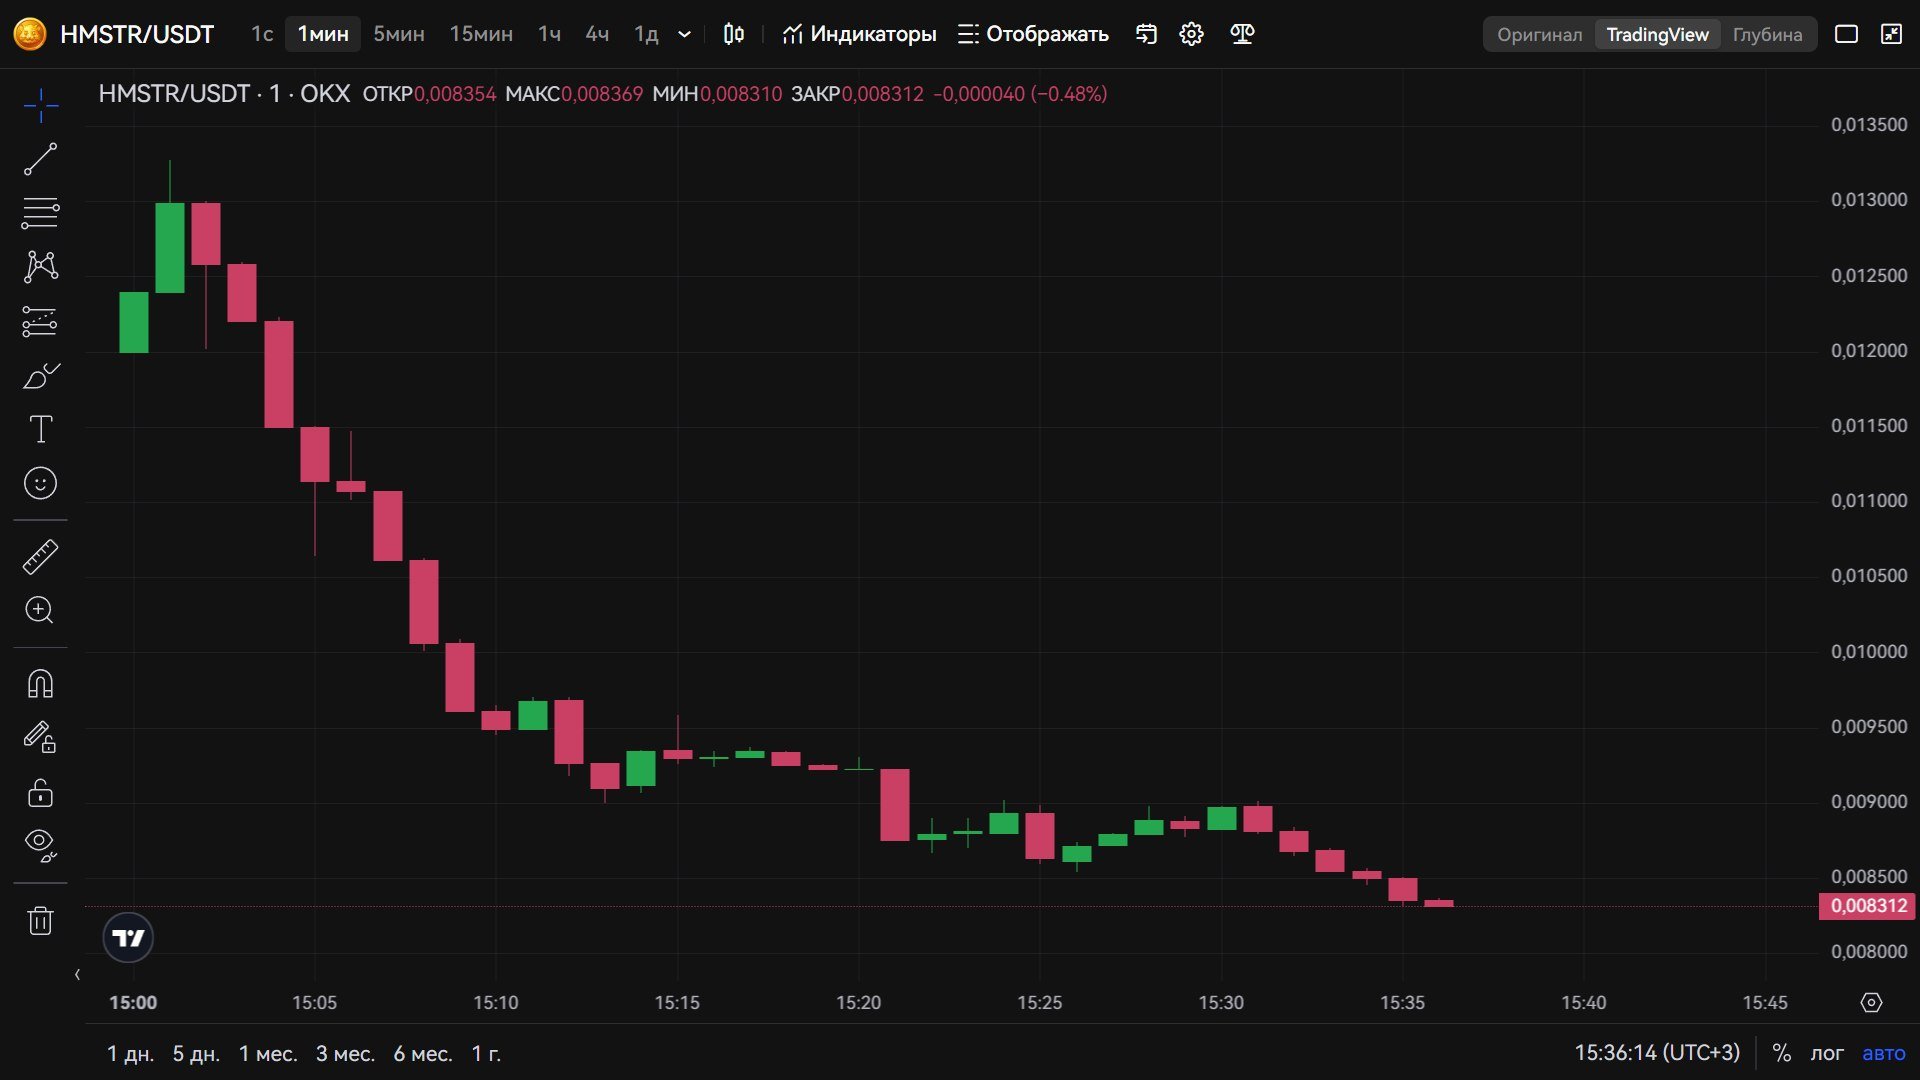The width and height of the screenshot is (1920, 1080).
Task: Click the ЗАКР close value 0,008312
Action: (882, 94)
